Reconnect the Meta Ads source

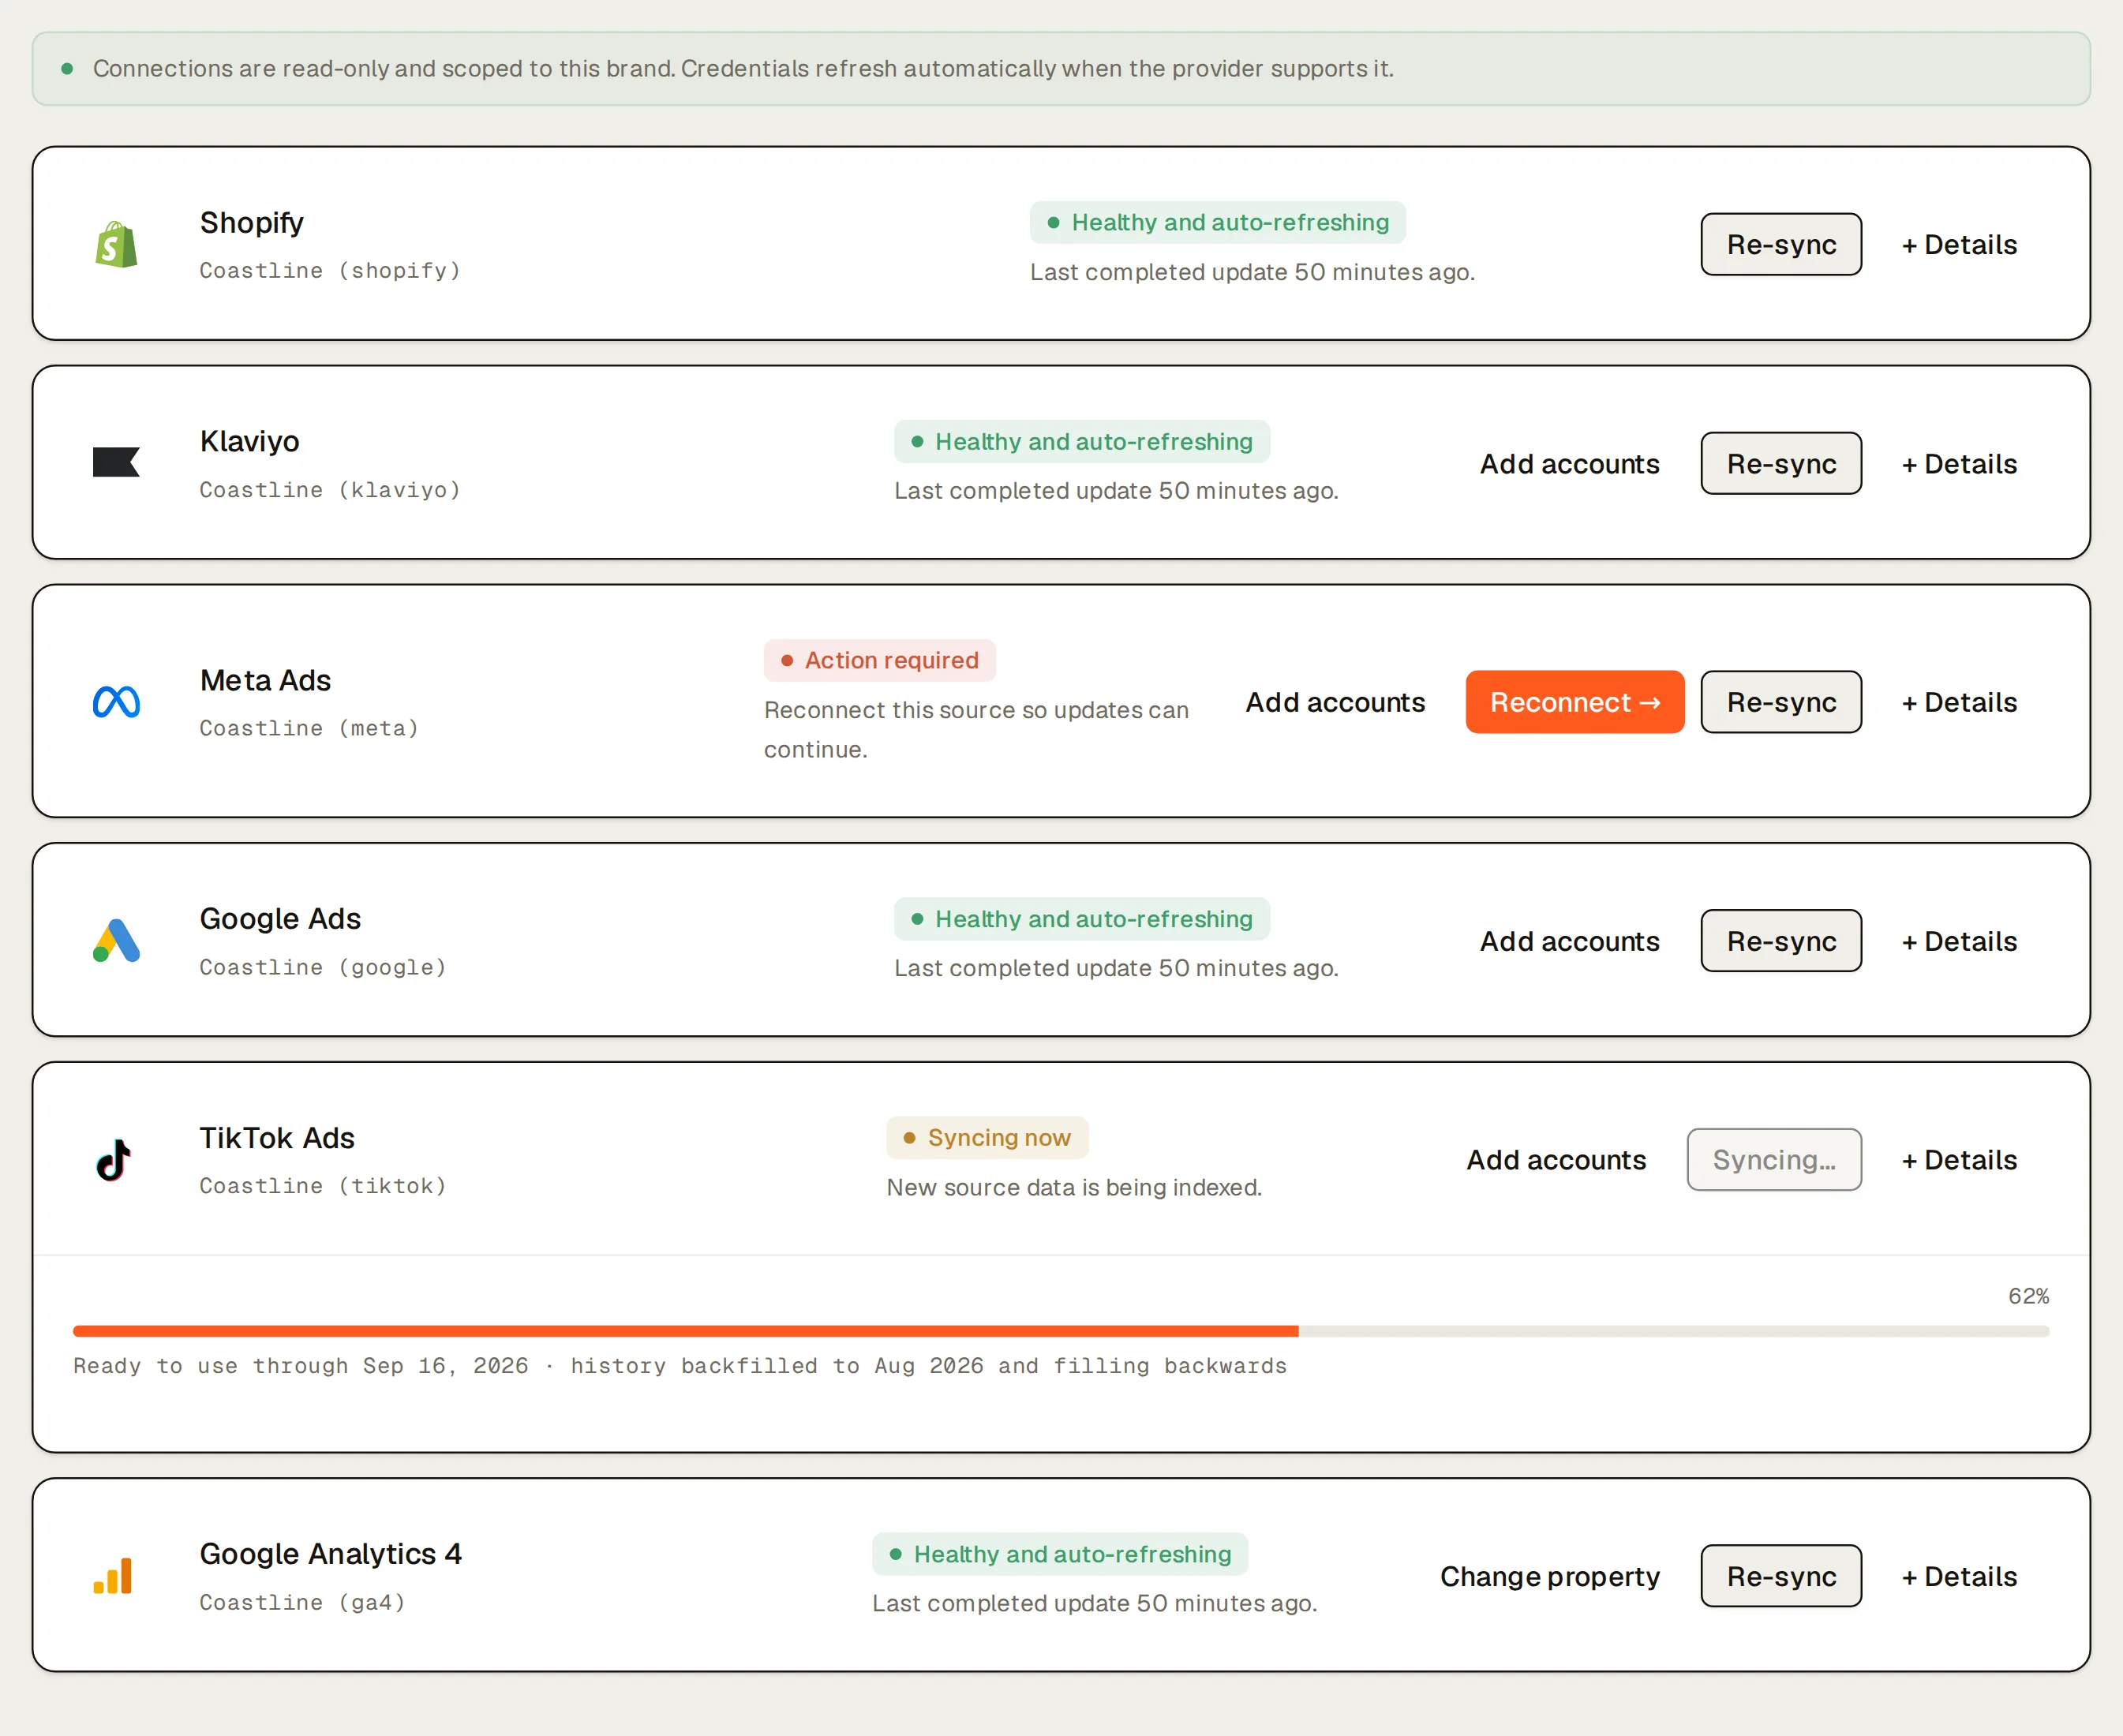point(1575,702)
